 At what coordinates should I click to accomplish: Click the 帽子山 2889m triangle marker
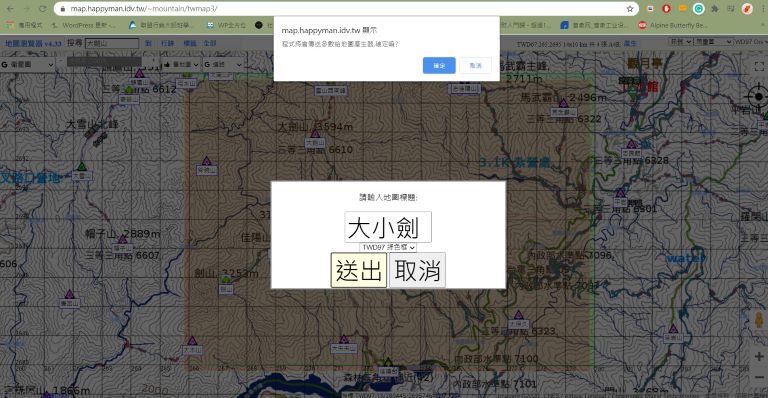(122, 239)
